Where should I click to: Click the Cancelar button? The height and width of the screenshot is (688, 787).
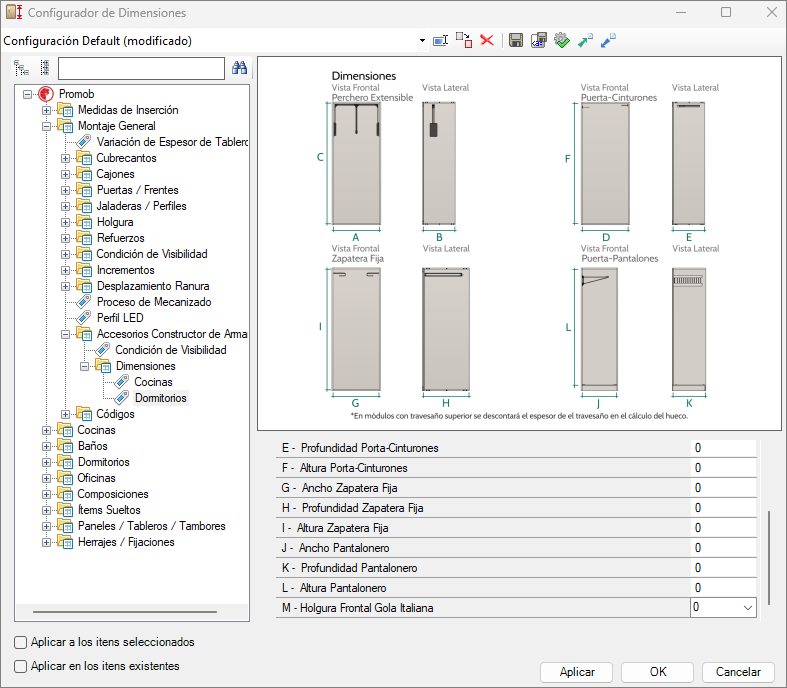[738, 672]
